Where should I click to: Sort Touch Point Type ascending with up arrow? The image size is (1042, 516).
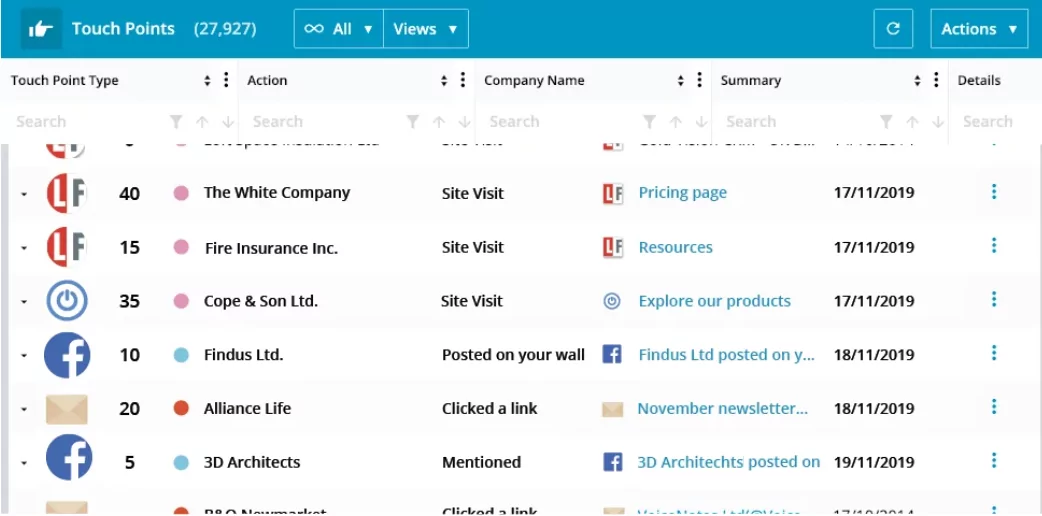click(x=202, y=122)
